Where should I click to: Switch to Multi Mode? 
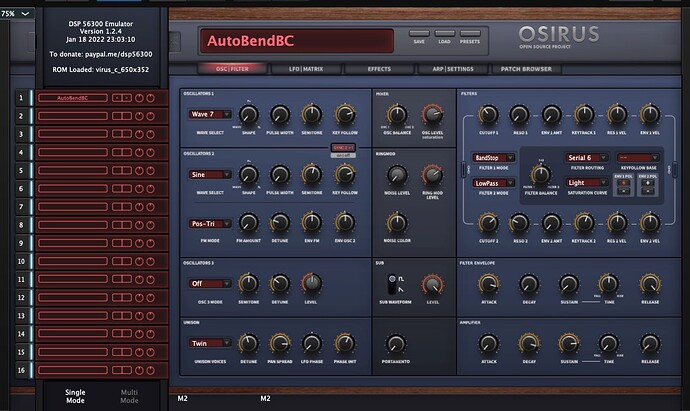click(x=129, y=396)
